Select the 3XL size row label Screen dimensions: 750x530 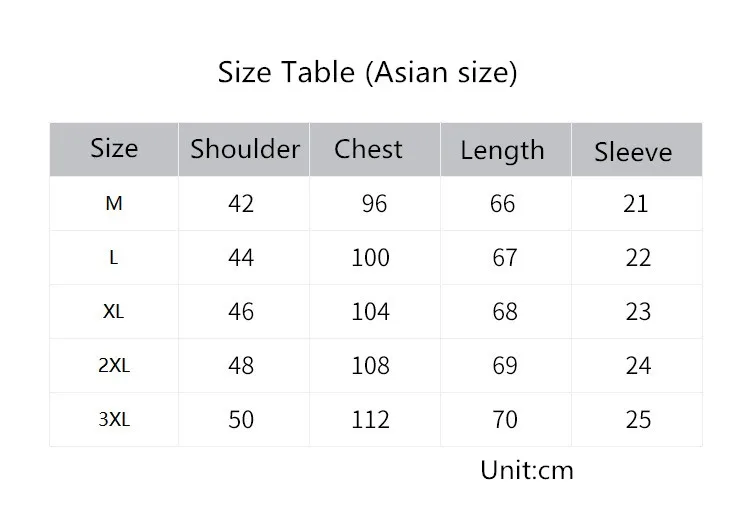(114, 420)
